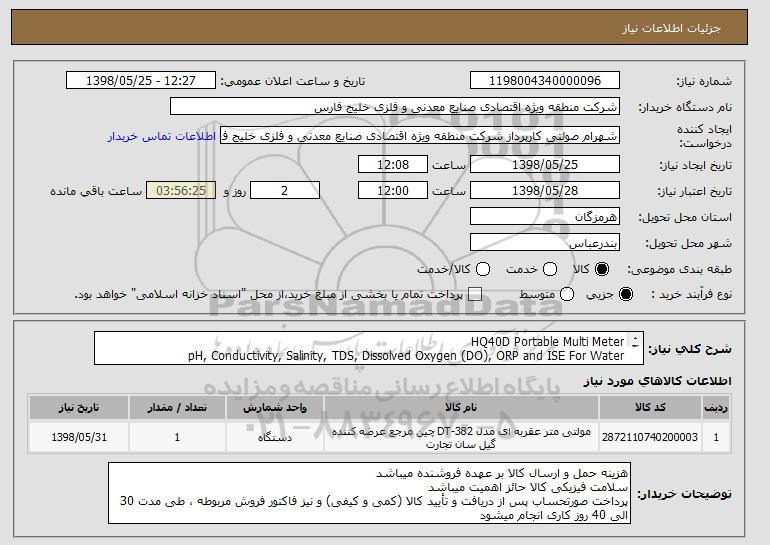Viewport: 770px width, 545px height.
Task: Click the شرح کلی نیاز label
Action: click(x=690, y=349)
